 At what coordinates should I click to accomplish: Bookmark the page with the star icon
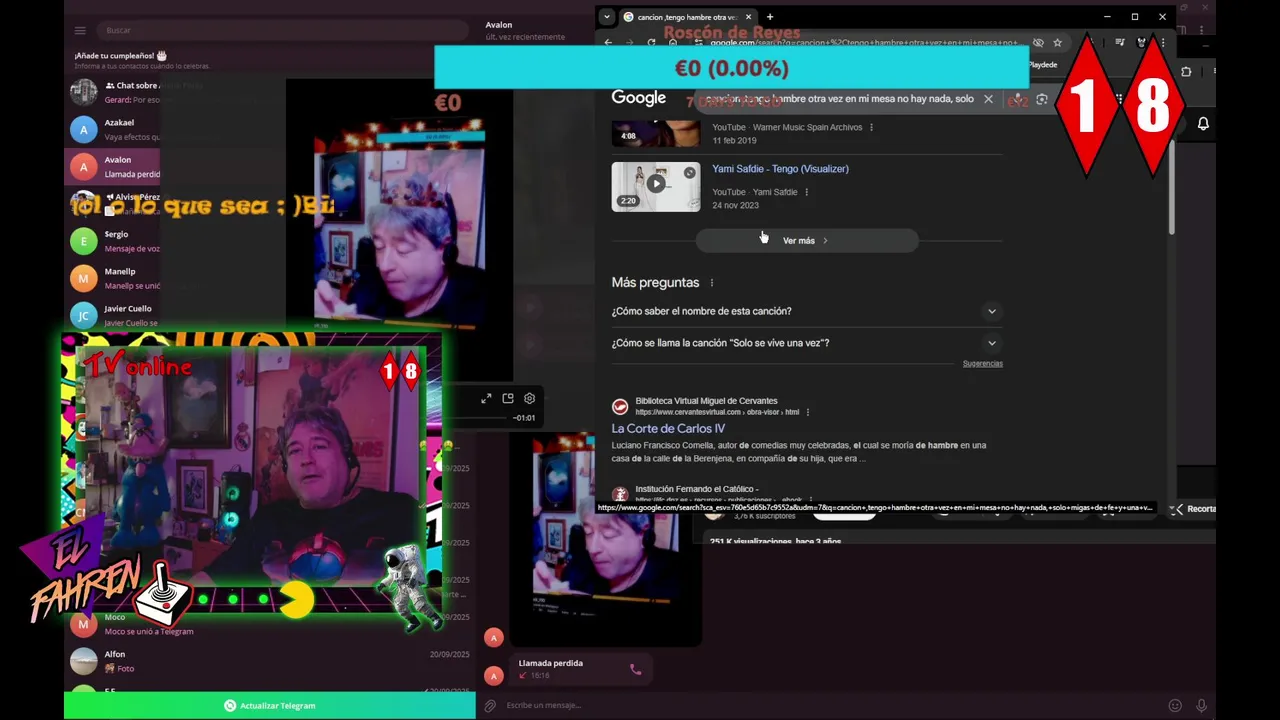pyautogui.click(x=1057, y=42)
